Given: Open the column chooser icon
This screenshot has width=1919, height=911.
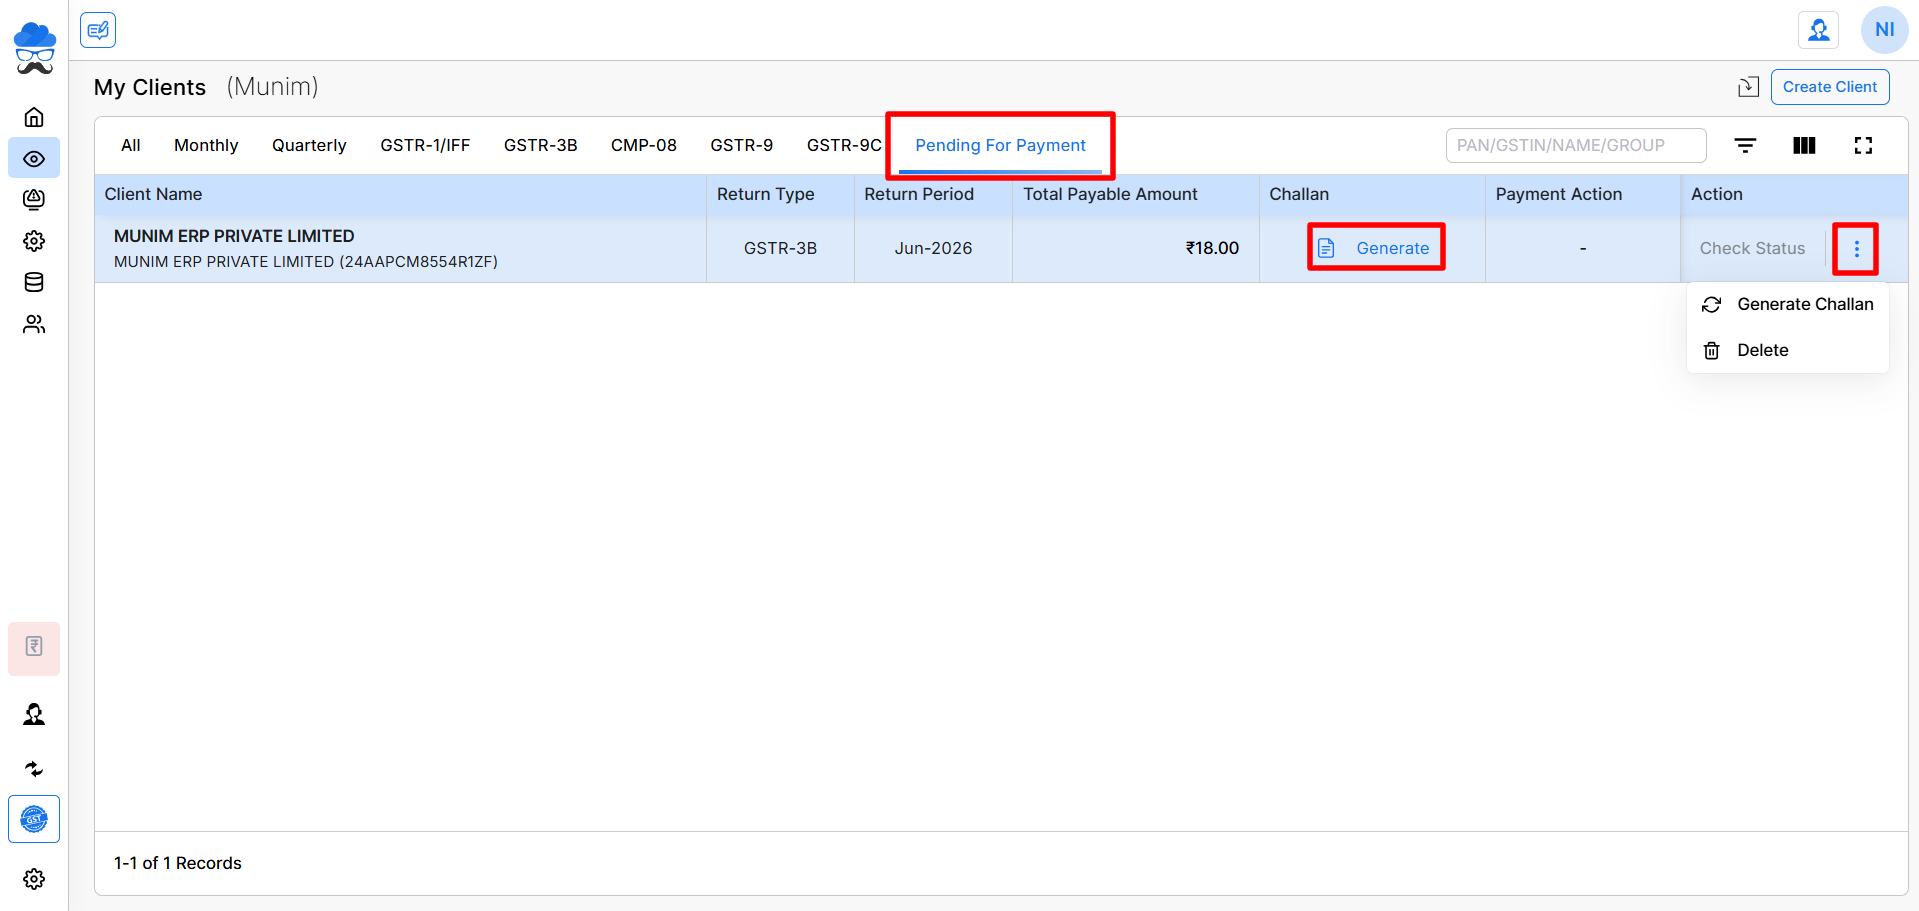Looking at the screenshot, I should click(x=1804, y=145).
